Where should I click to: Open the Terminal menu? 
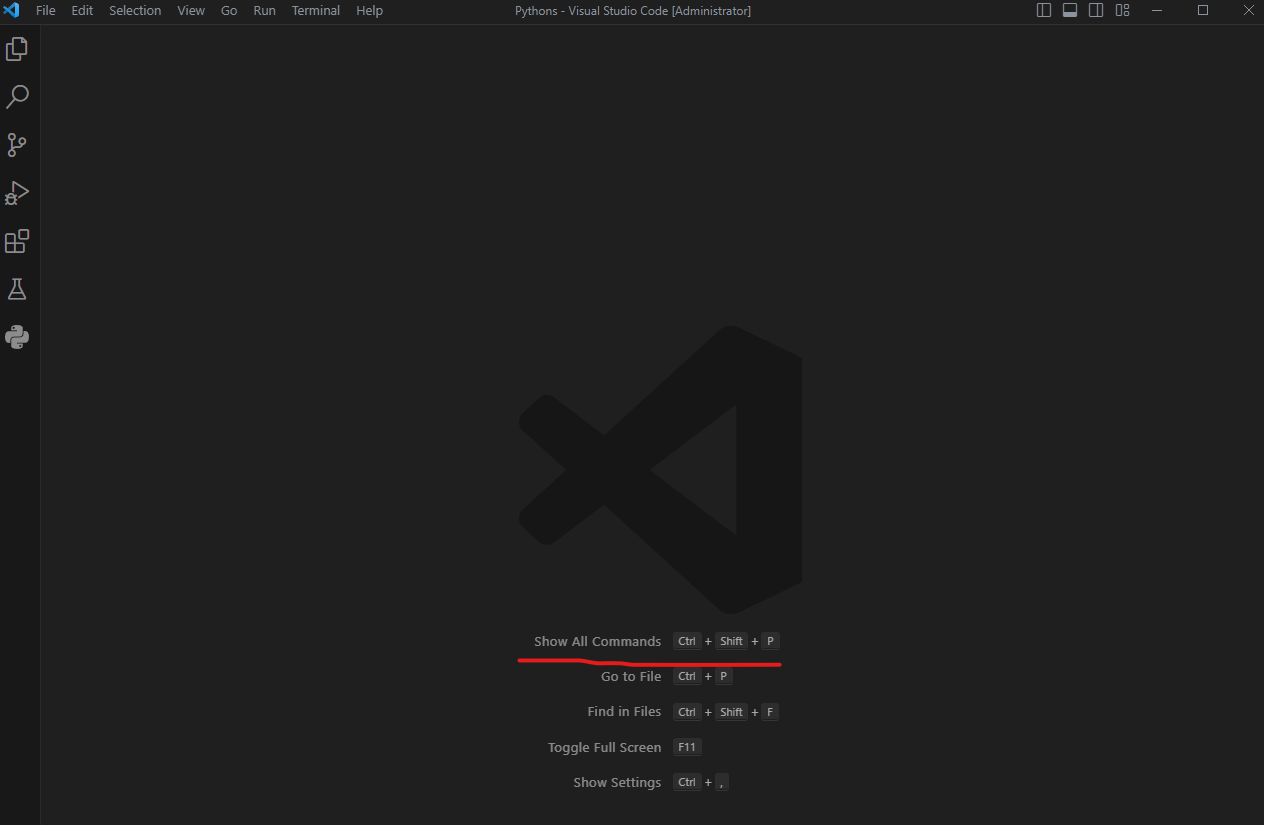[316, 10]
